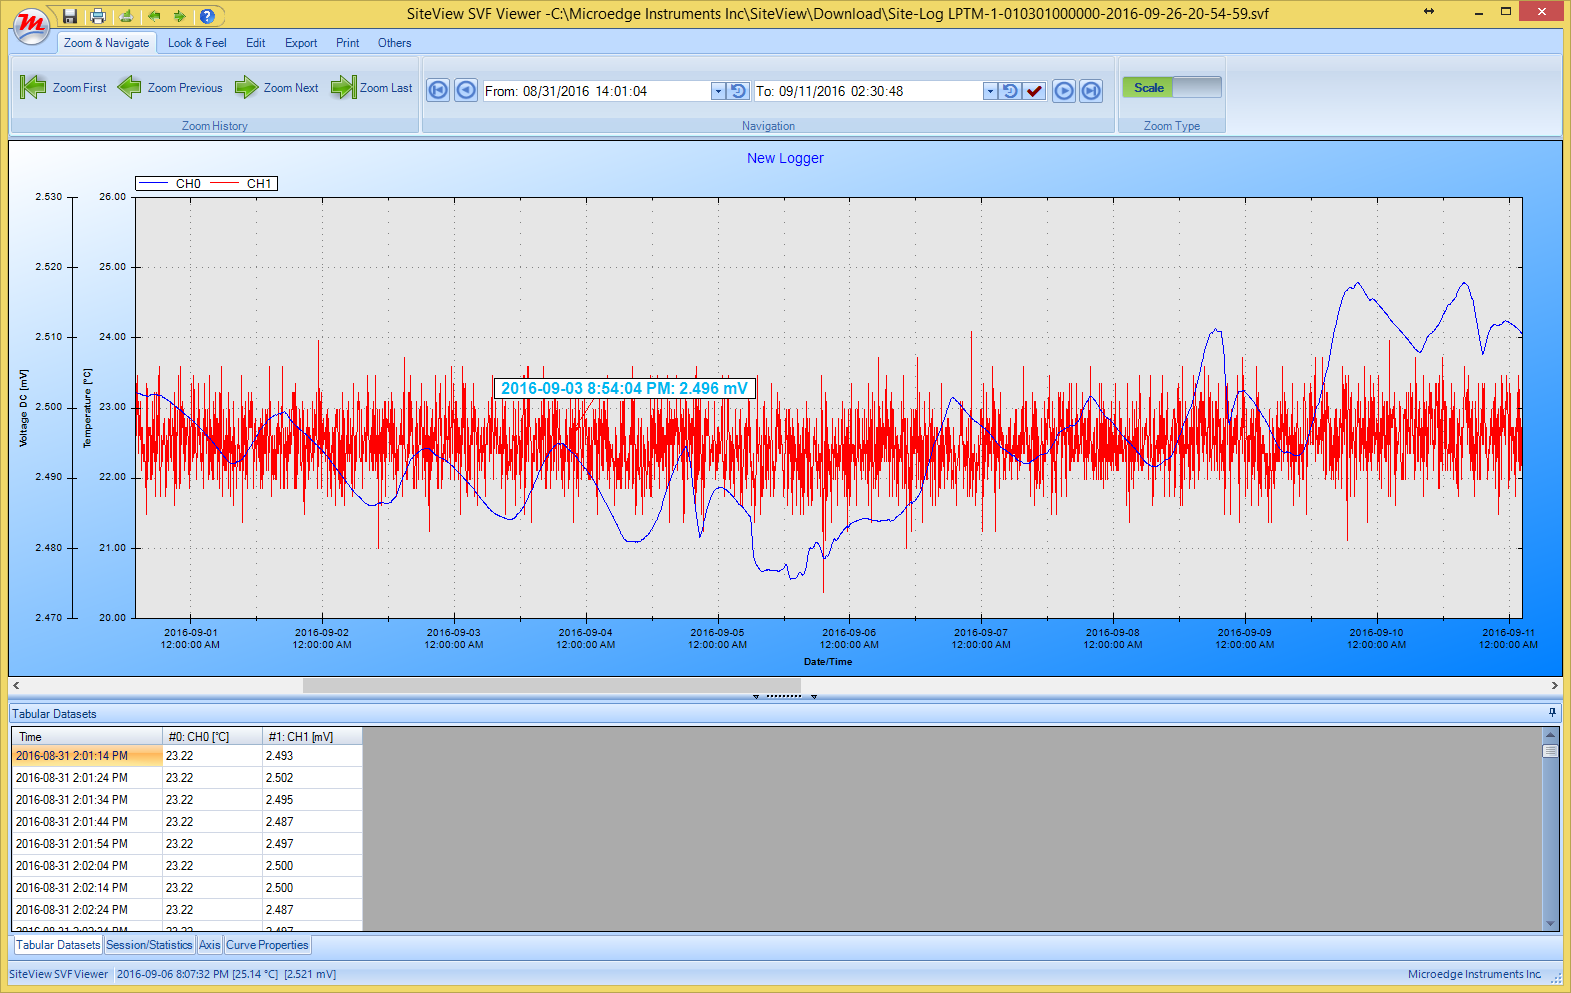Apply date range with red checkmark icon

tap(1034, 91)
